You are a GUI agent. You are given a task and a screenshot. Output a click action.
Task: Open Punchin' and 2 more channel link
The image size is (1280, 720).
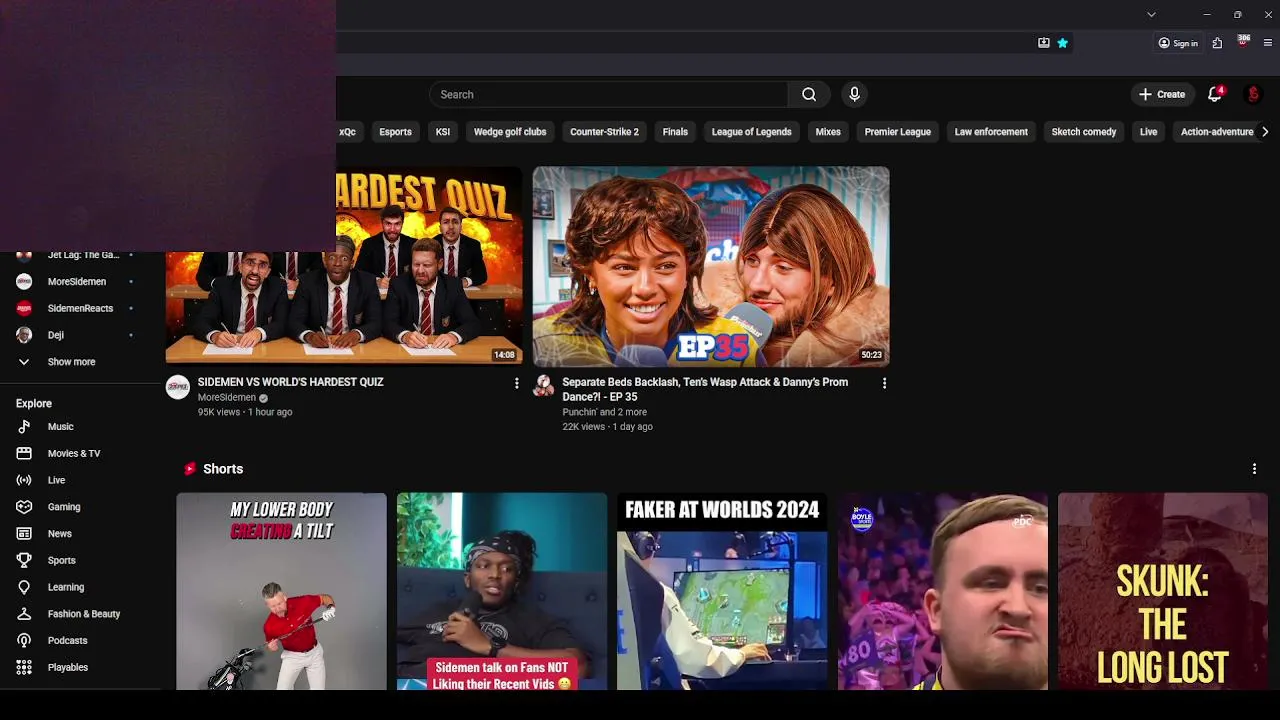[604, 412]
